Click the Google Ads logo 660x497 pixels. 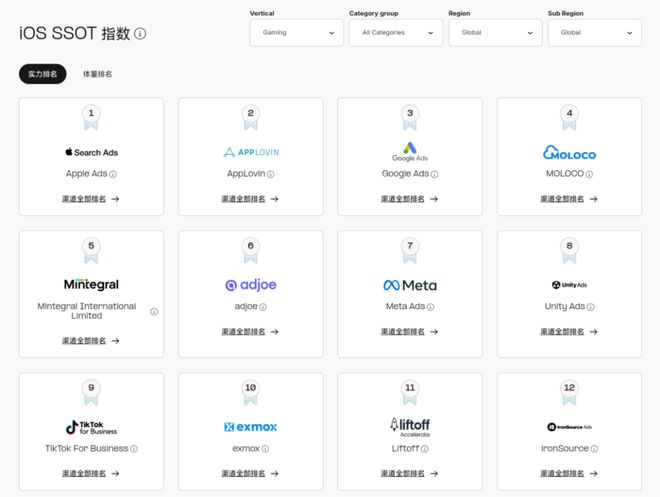pyautogui.click(x=410, y=152)
